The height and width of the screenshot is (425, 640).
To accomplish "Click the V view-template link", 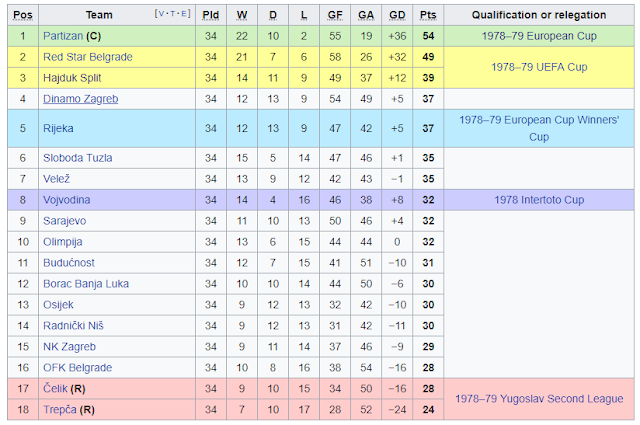I will coord(161,13).
